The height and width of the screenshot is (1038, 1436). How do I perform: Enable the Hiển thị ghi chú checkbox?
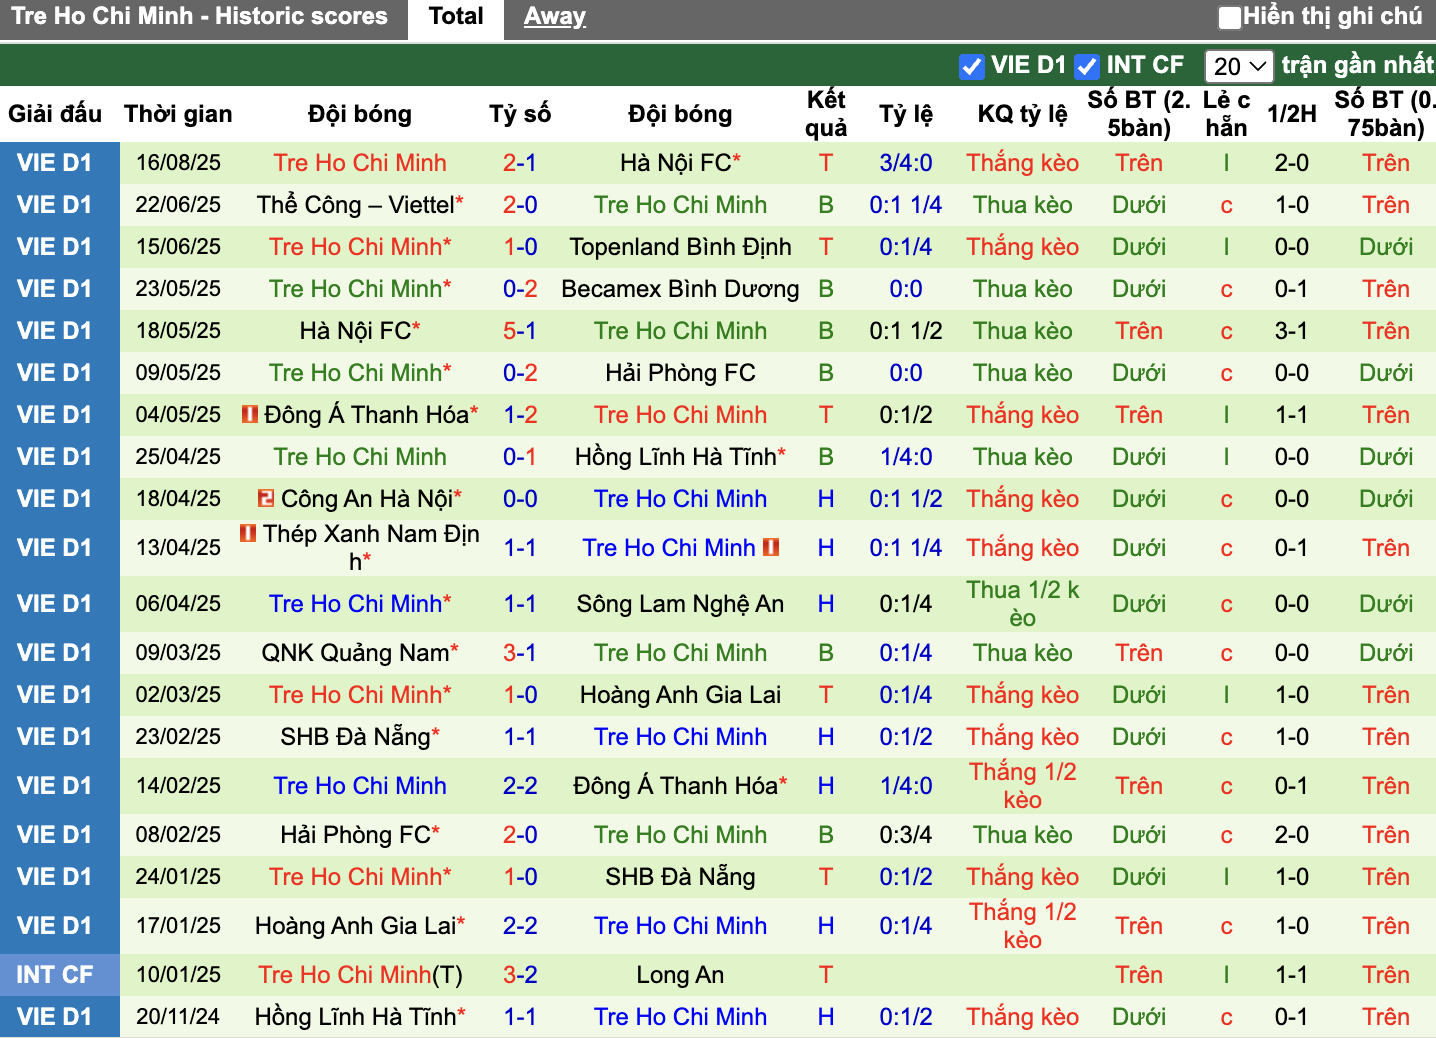point(1230,17)
